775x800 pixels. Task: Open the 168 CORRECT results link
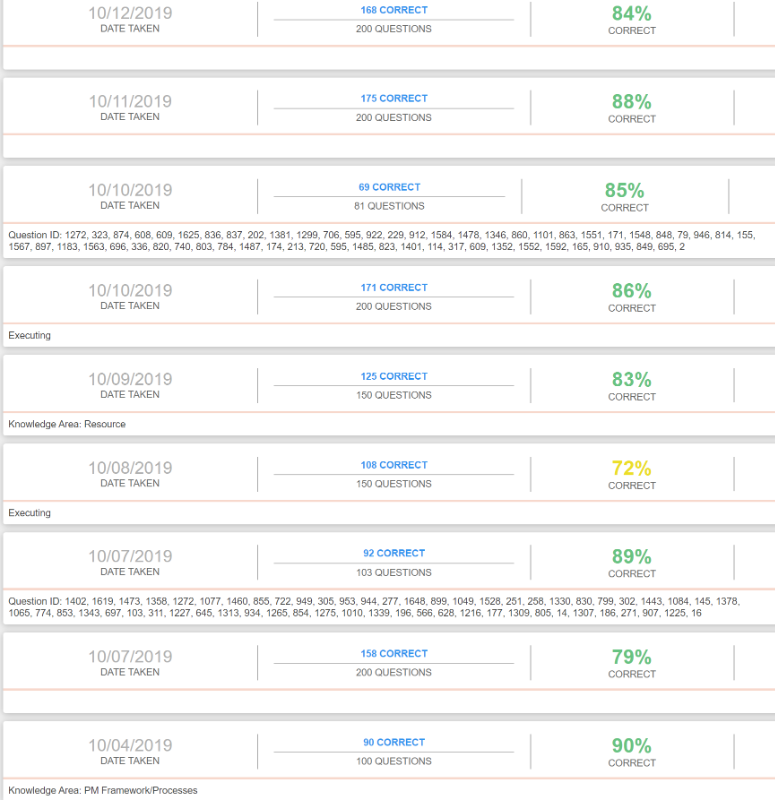[394, 10]
